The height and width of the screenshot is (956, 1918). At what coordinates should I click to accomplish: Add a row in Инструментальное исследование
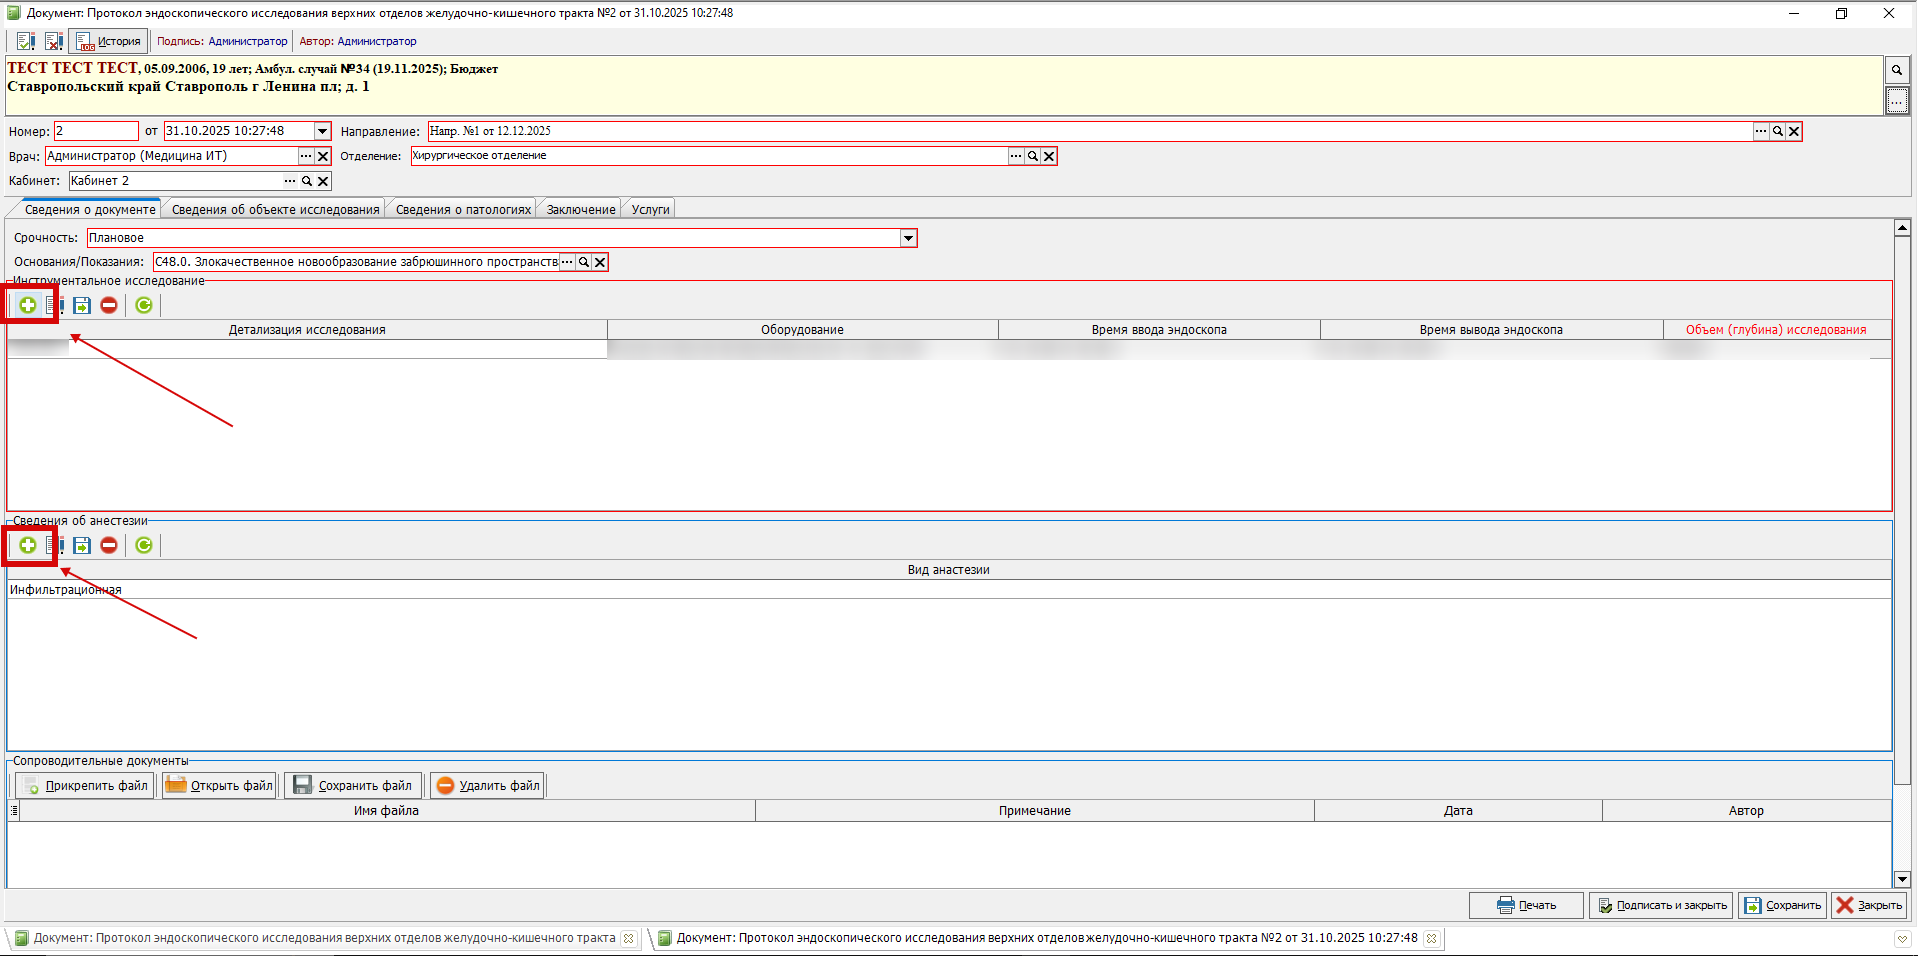[28, 305]
